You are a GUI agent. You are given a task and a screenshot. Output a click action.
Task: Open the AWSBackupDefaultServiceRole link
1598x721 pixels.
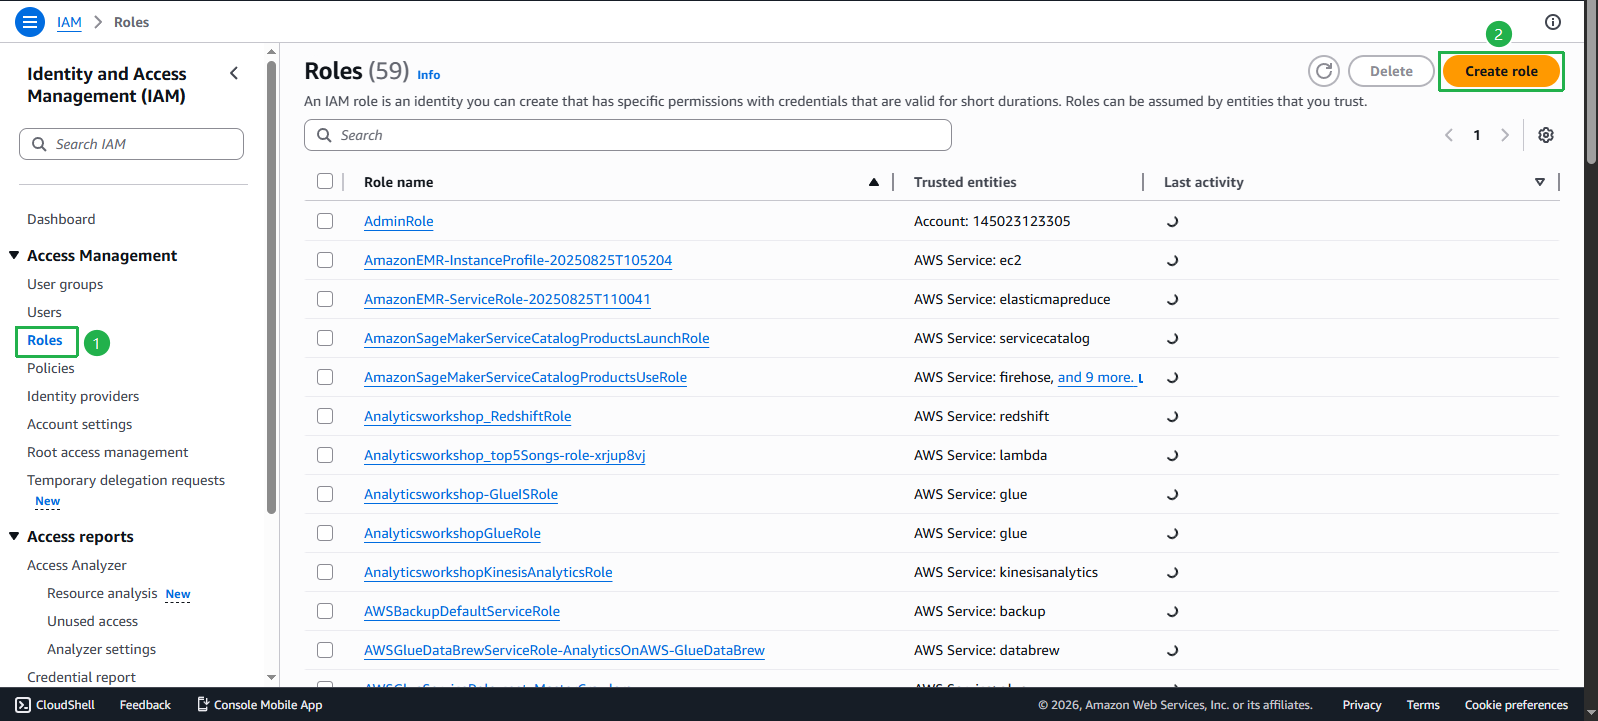(462, 611)
